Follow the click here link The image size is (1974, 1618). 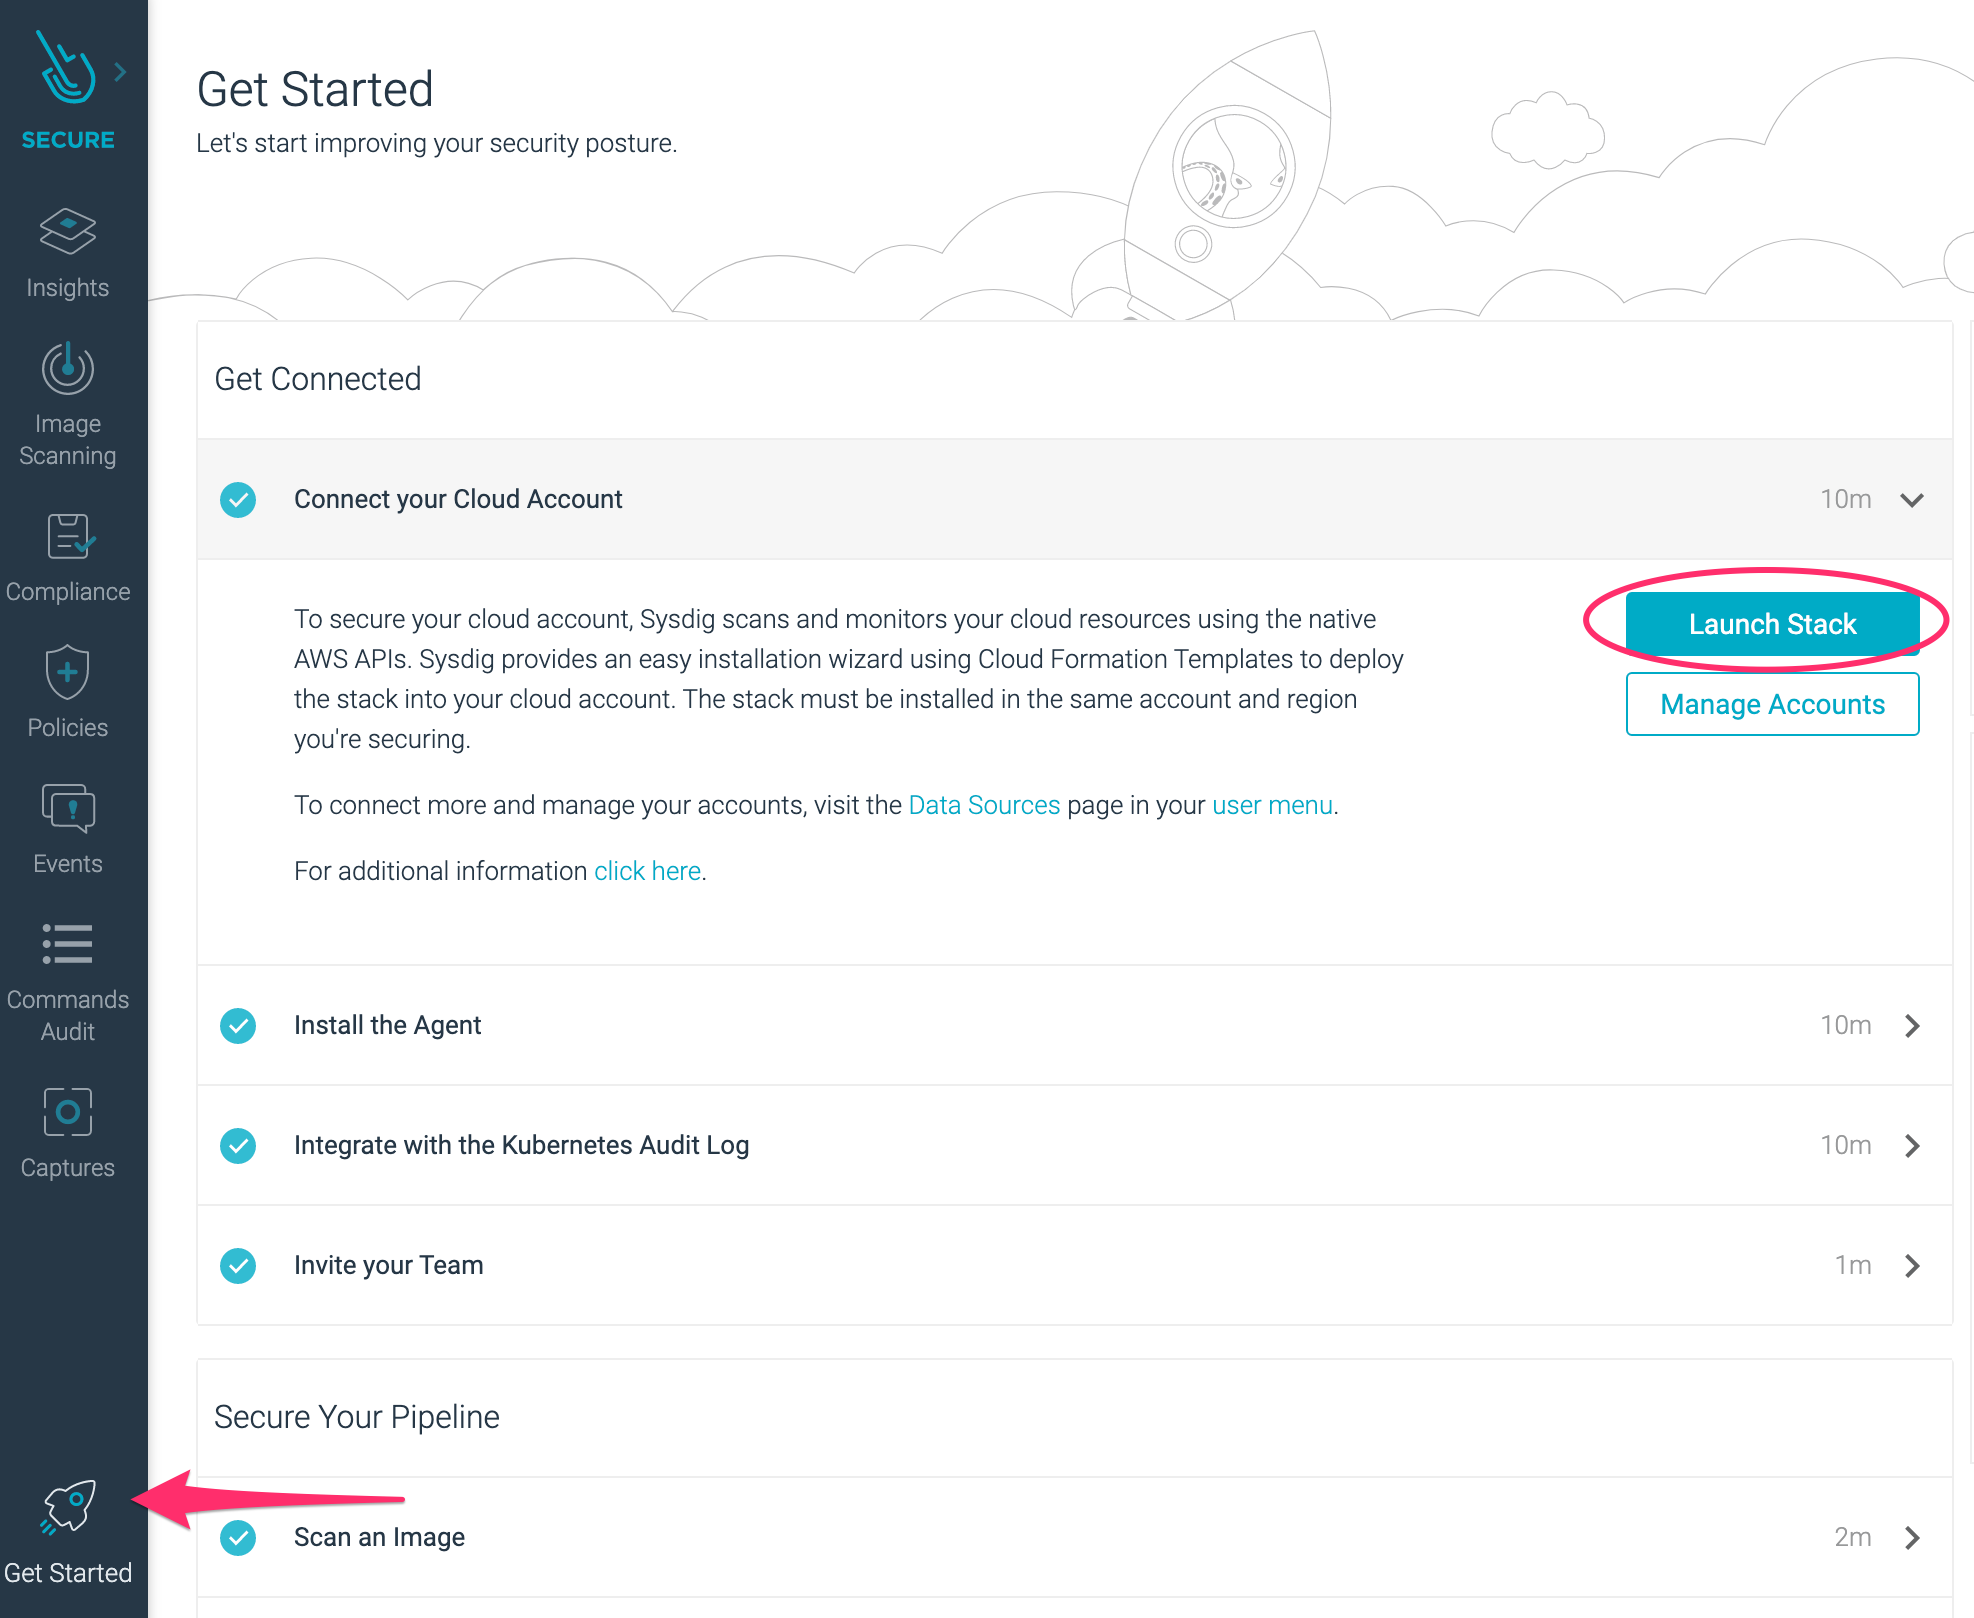[x=647, y=871]
